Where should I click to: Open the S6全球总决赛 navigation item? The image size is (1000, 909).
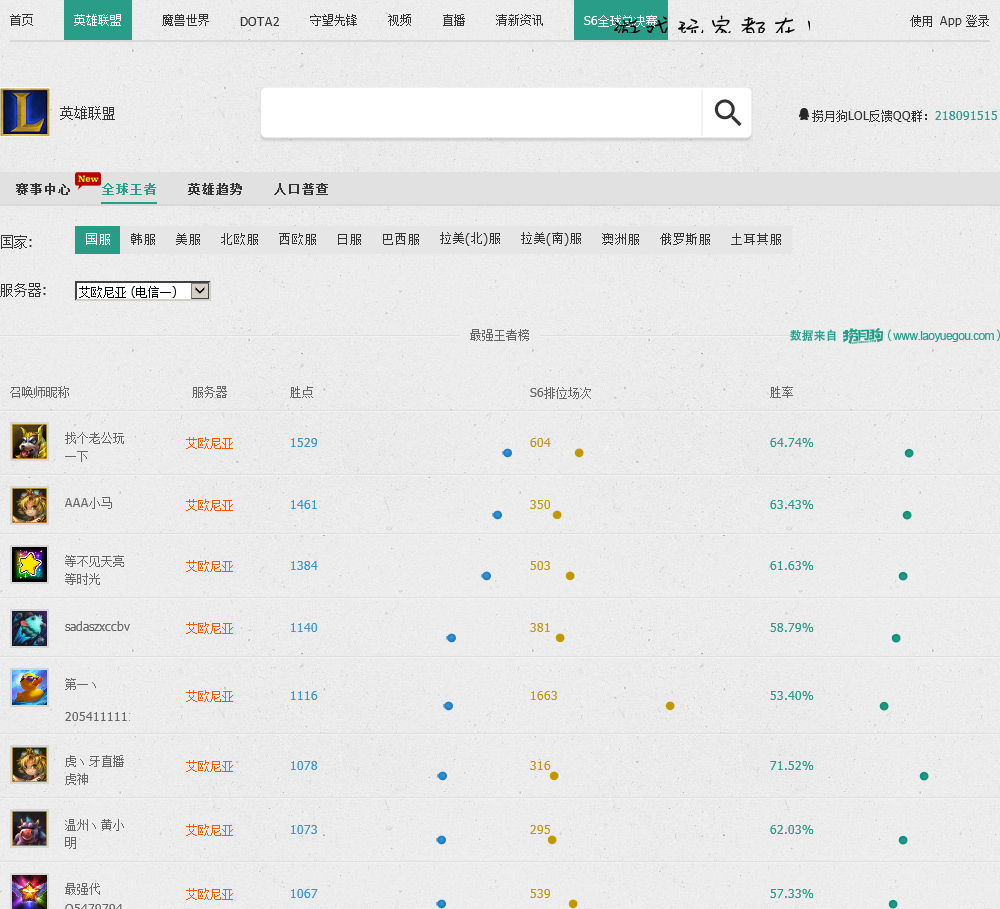(x=621, y=20)
